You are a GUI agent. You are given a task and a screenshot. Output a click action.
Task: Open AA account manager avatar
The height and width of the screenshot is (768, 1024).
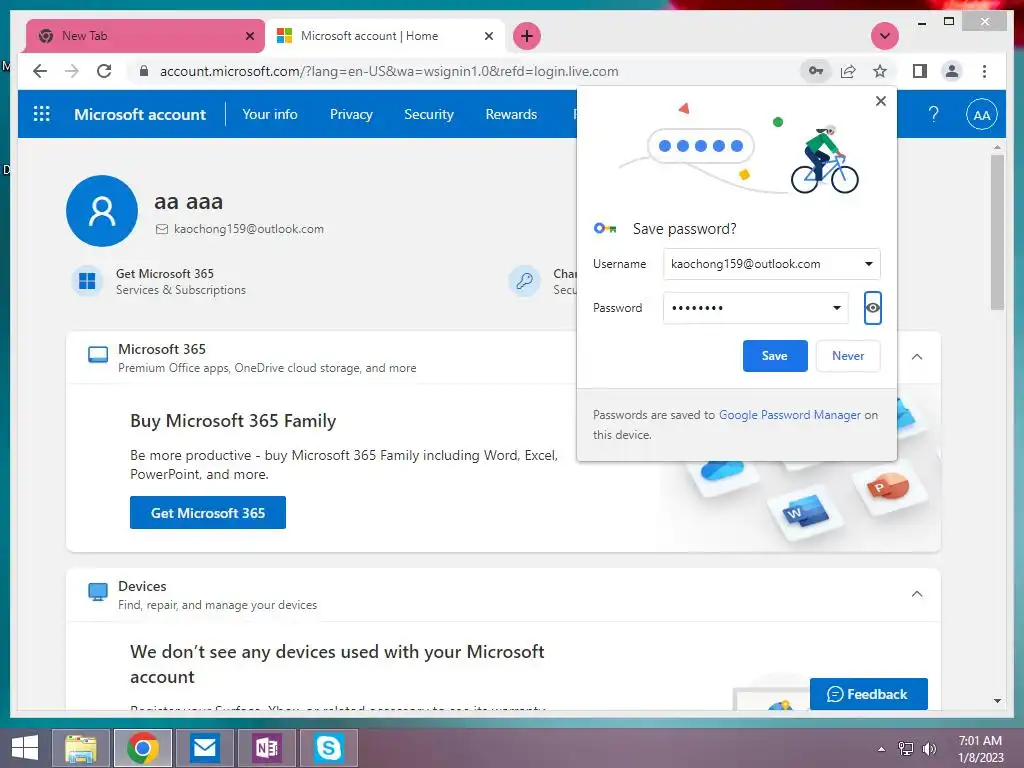click(982, 115)
